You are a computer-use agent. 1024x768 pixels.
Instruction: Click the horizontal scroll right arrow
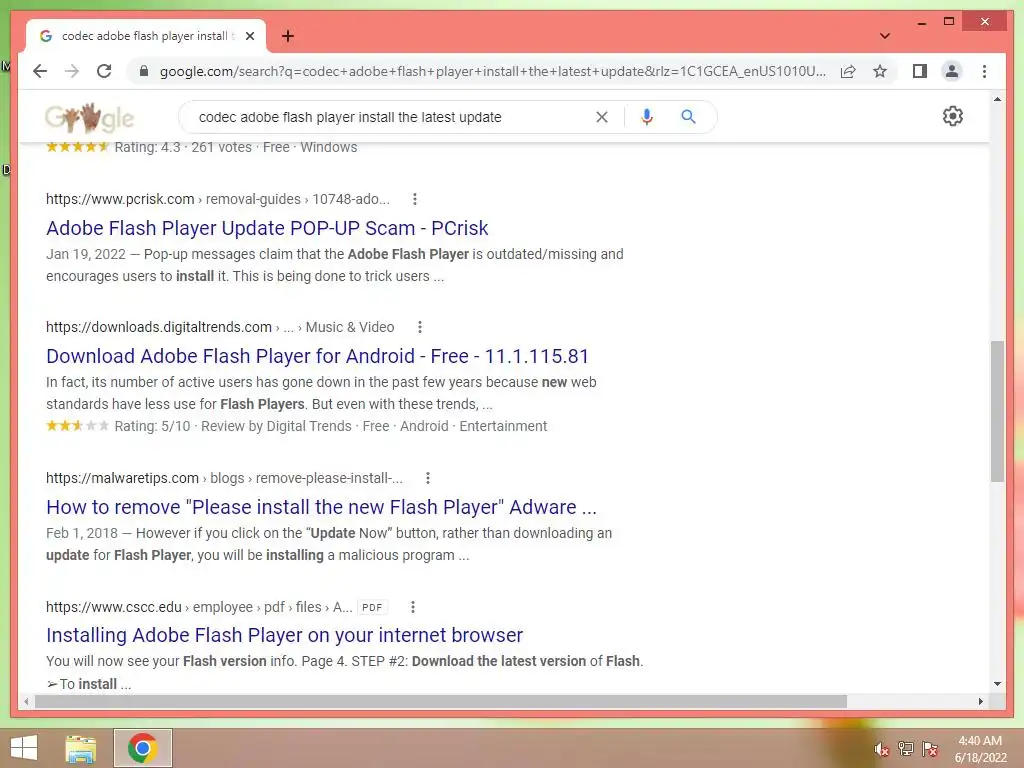[x=980, y=701]
